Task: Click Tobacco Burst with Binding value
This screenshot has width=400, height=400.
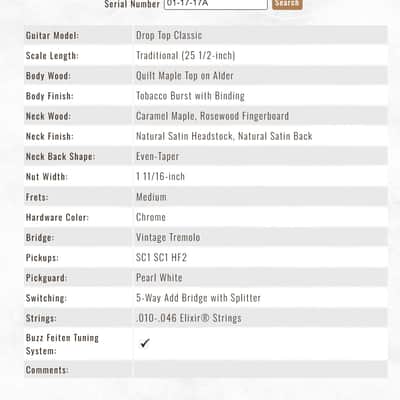Action: [x=190, y=96]
